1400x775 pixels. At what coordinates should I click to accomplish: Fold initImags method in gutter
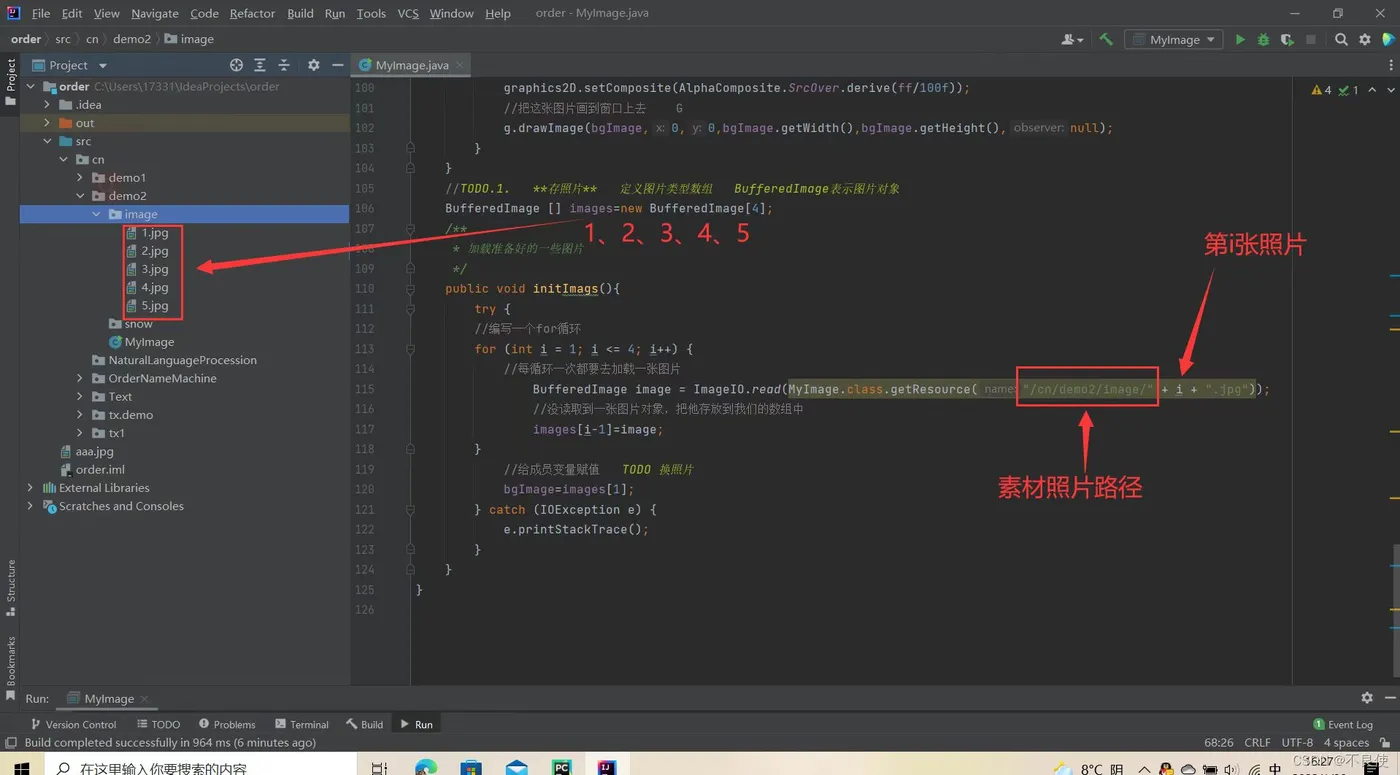click(410, 289)
